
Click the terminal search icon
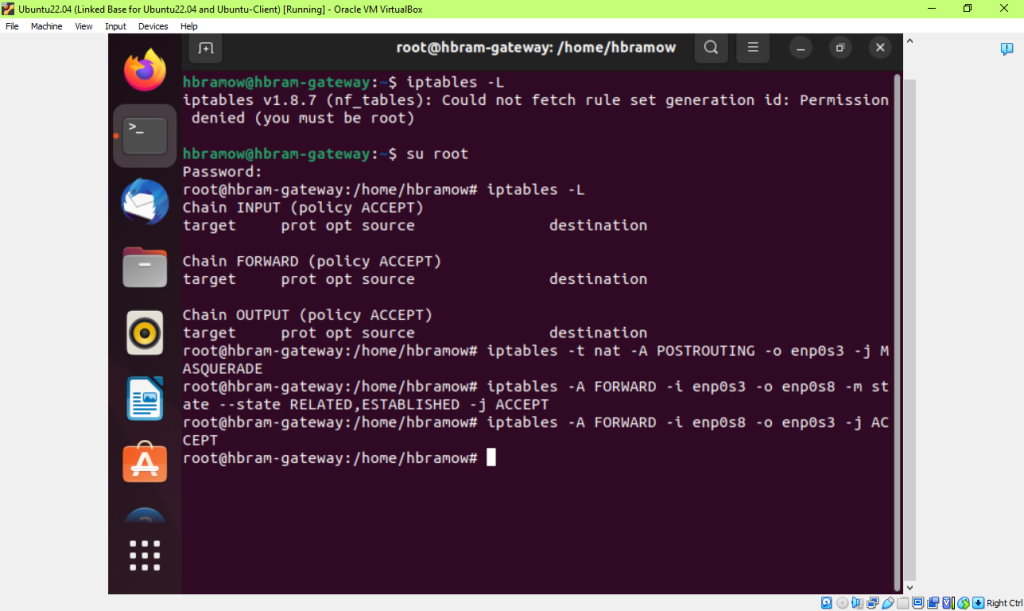711,48
